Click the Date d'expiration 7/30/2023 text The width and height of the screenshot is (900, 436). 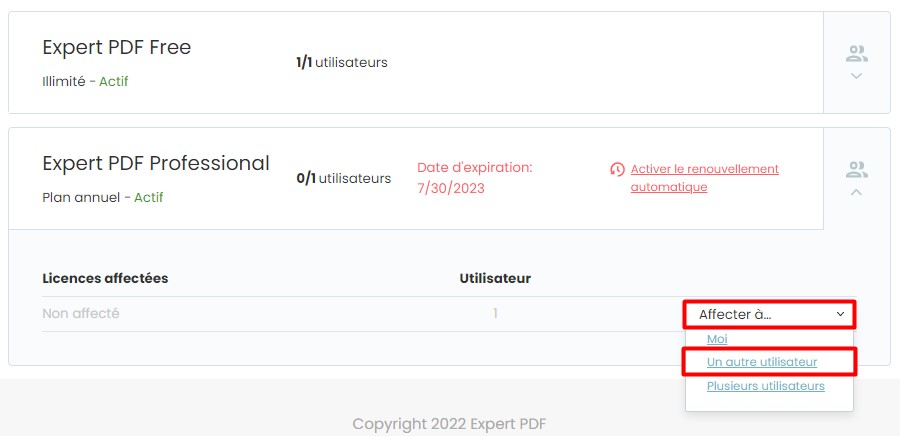point(475,178)
